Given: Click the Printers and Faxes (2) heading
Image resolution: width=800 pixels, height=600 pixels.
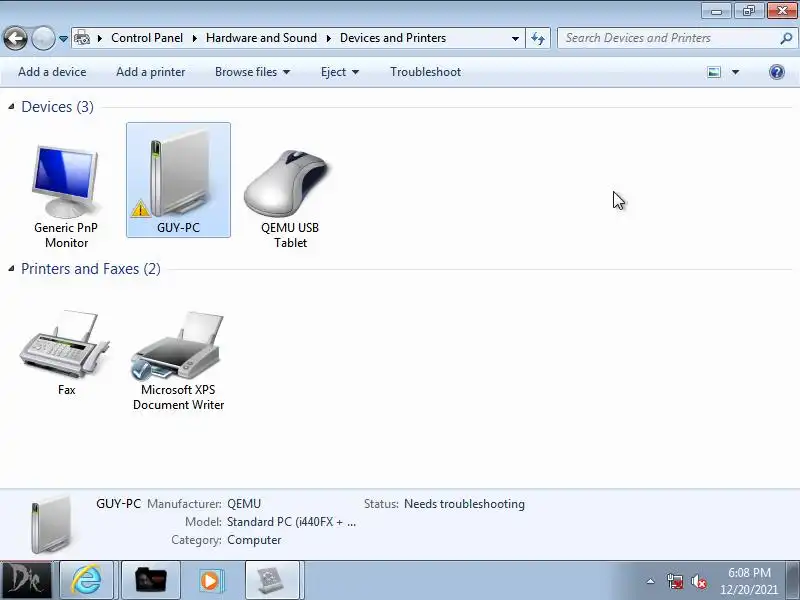Looking at the screenshot, I should pyautogui.click(x=90, y=269).
